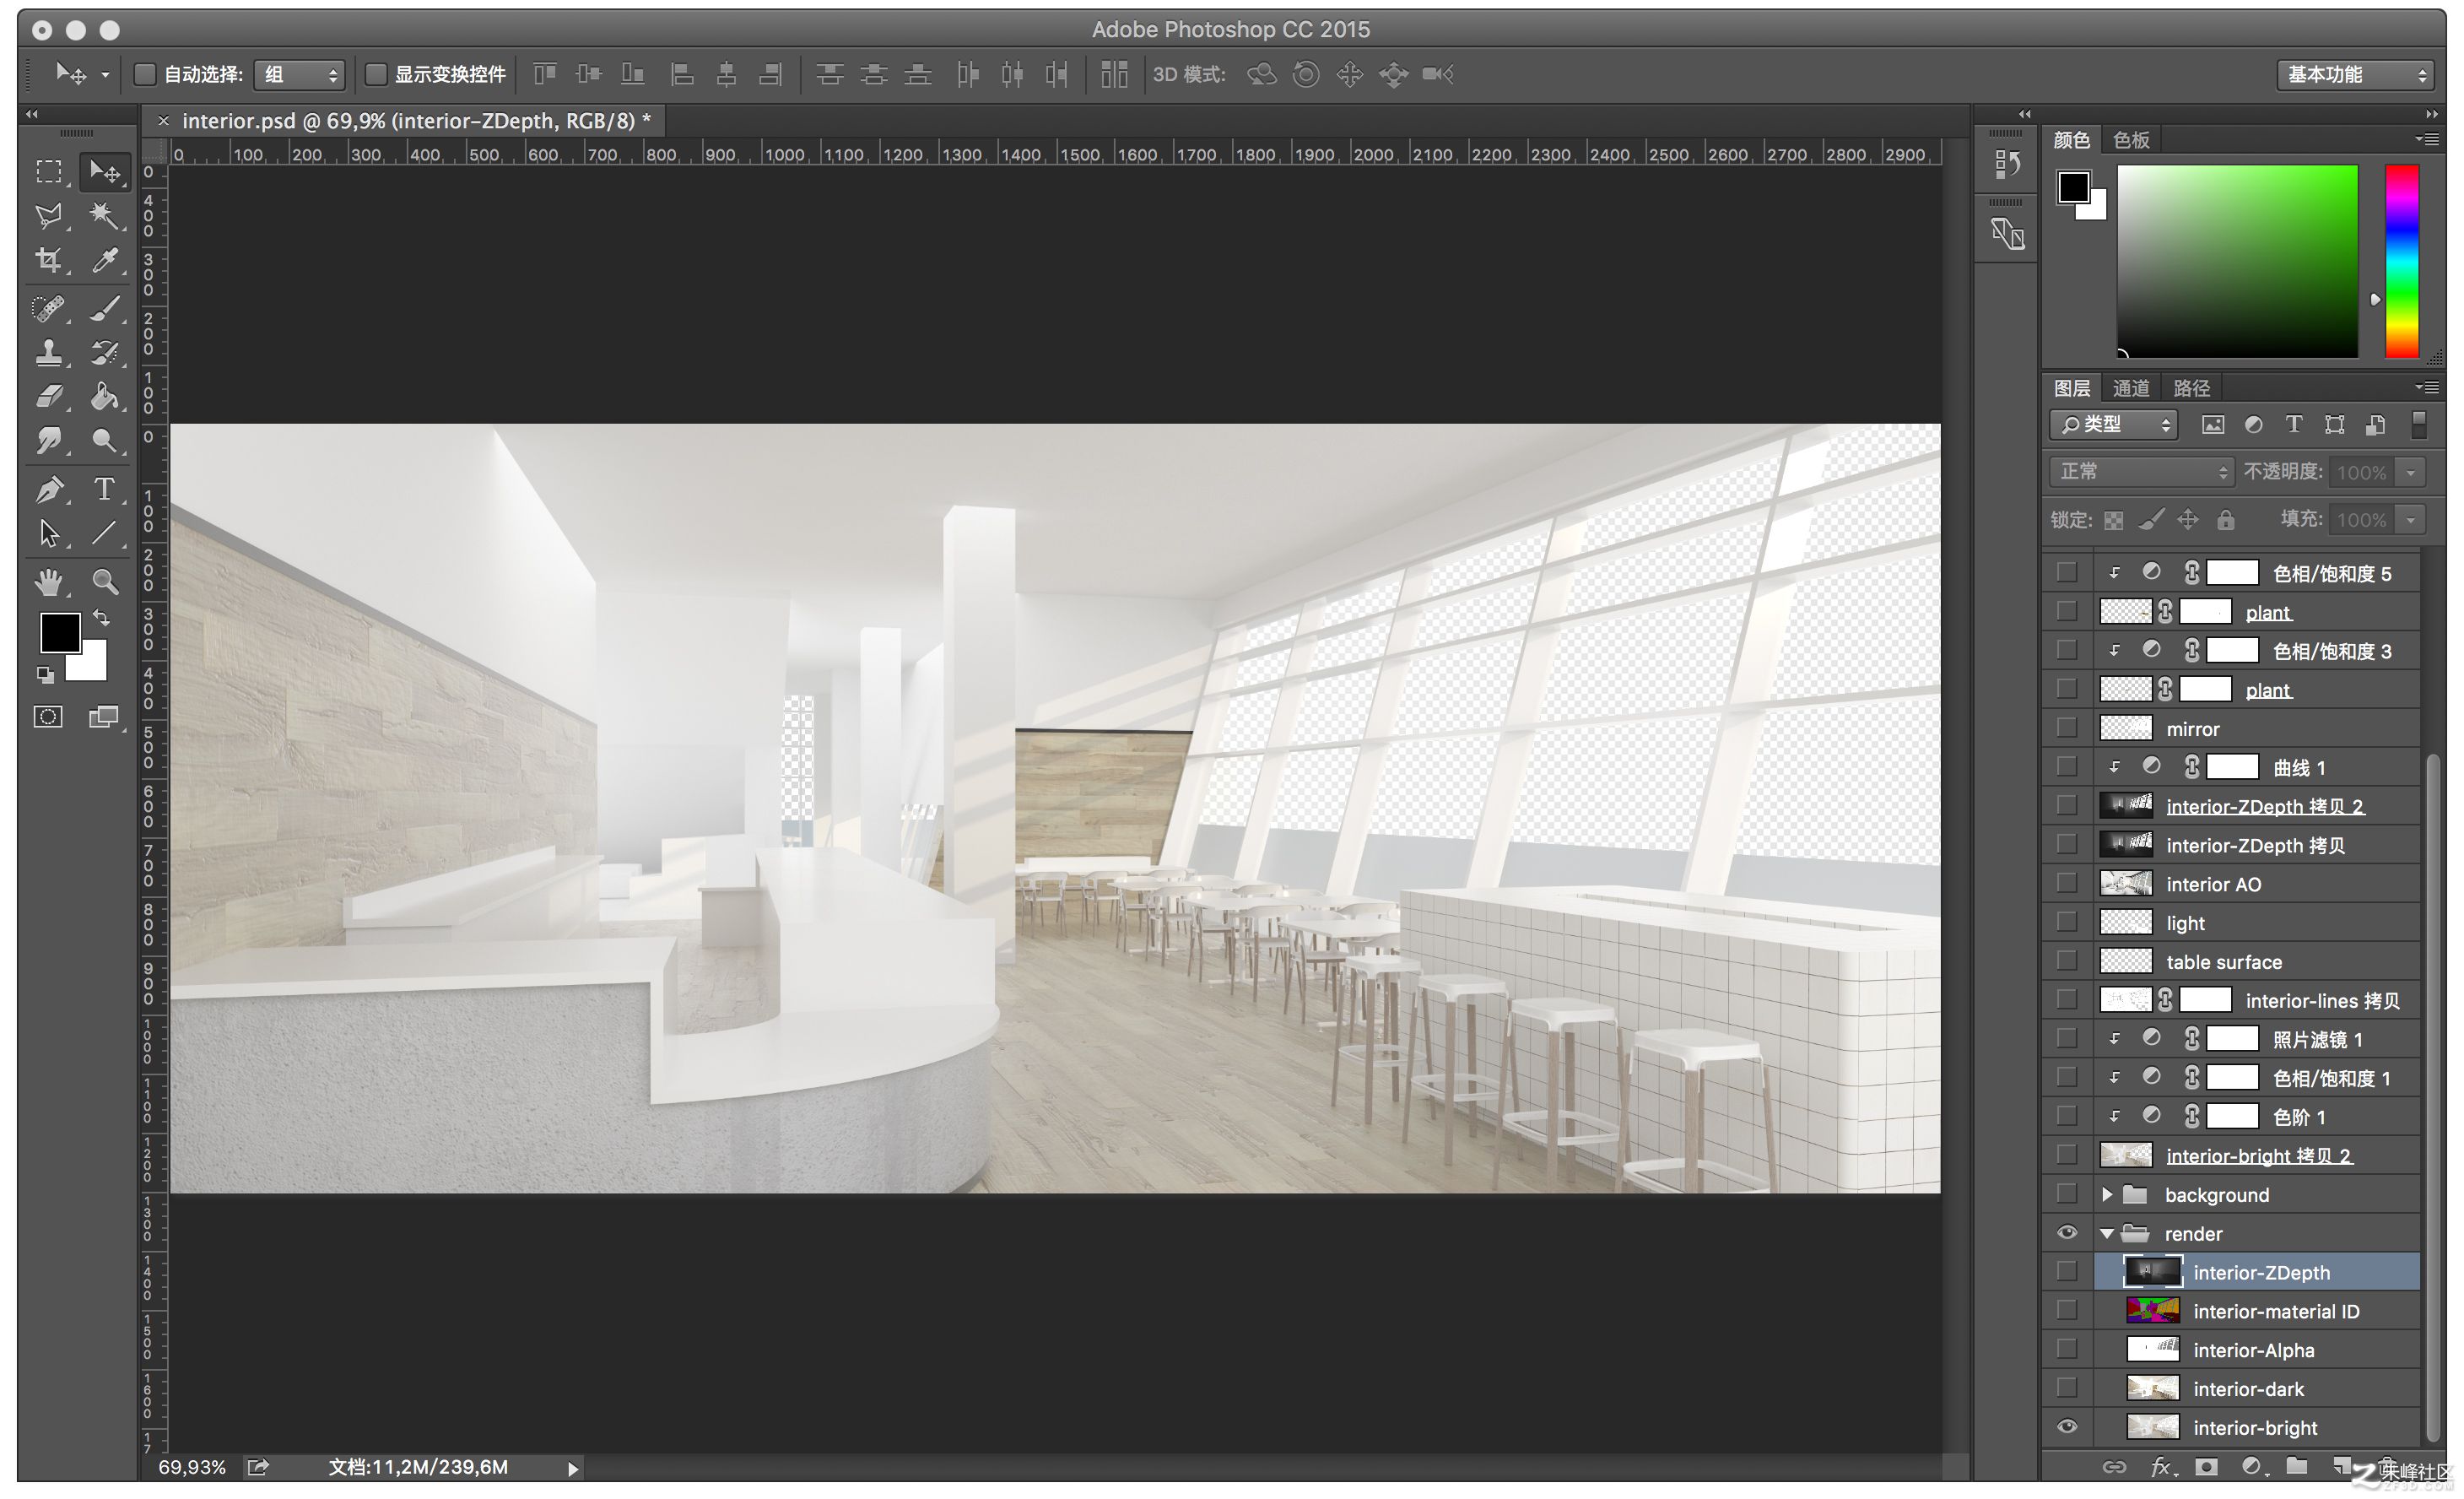Image resolution: width=2464 pixels, height=1499 pixels.
Task: Select the Move tool in toolbox
Action: point(104,172)
